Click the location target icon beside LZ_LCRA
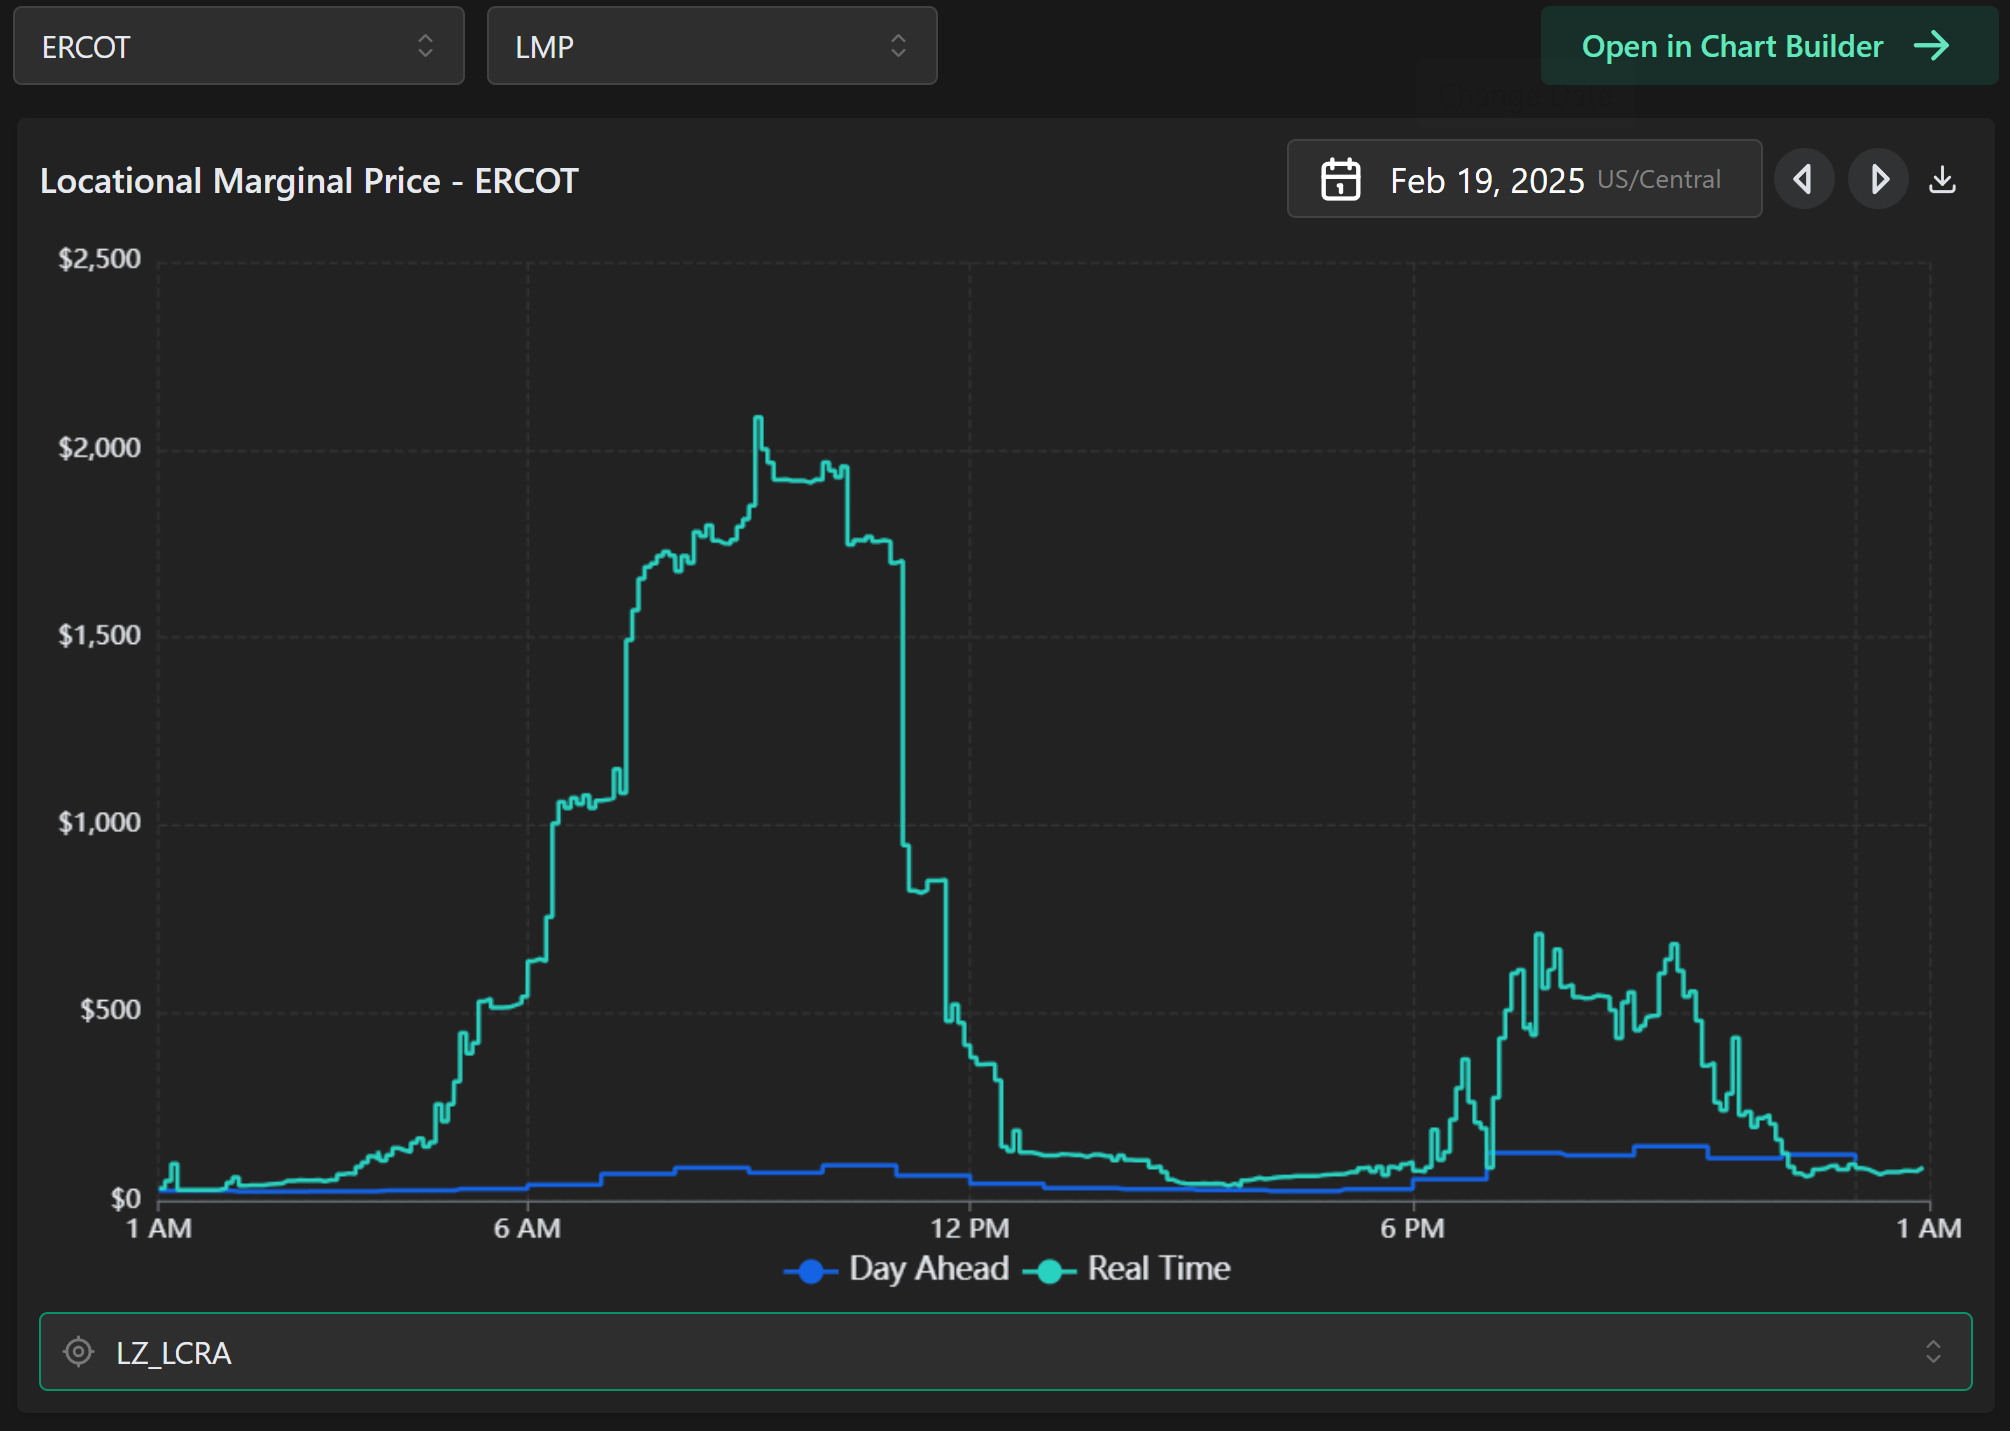The height and width of the screenshot is (1431, 2010). click(78, 1352)
